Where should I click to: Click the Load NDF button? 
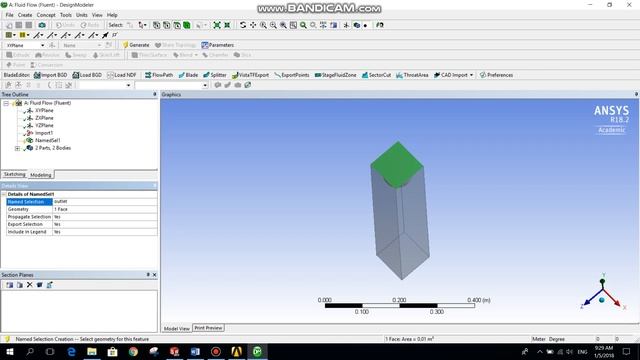tap(122, 75)
